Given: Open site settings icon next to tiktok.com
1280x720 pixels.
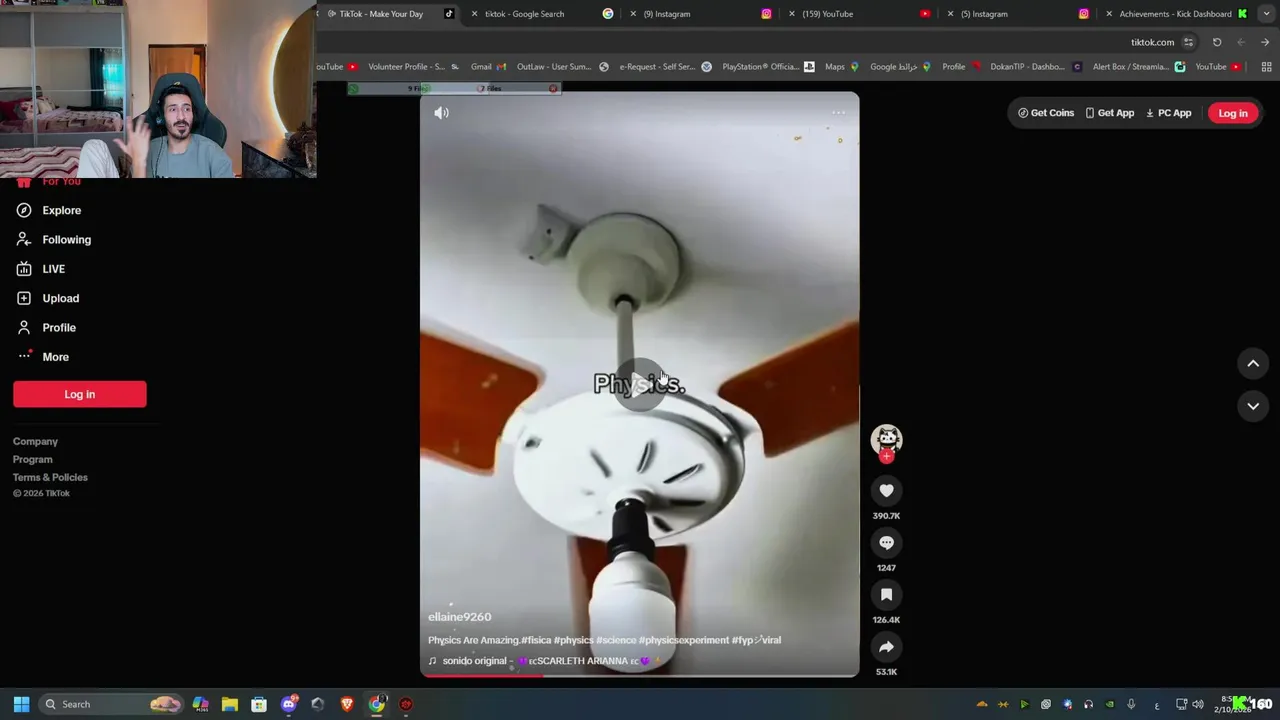Looking at the screenshot, I should click(1188, 42).
